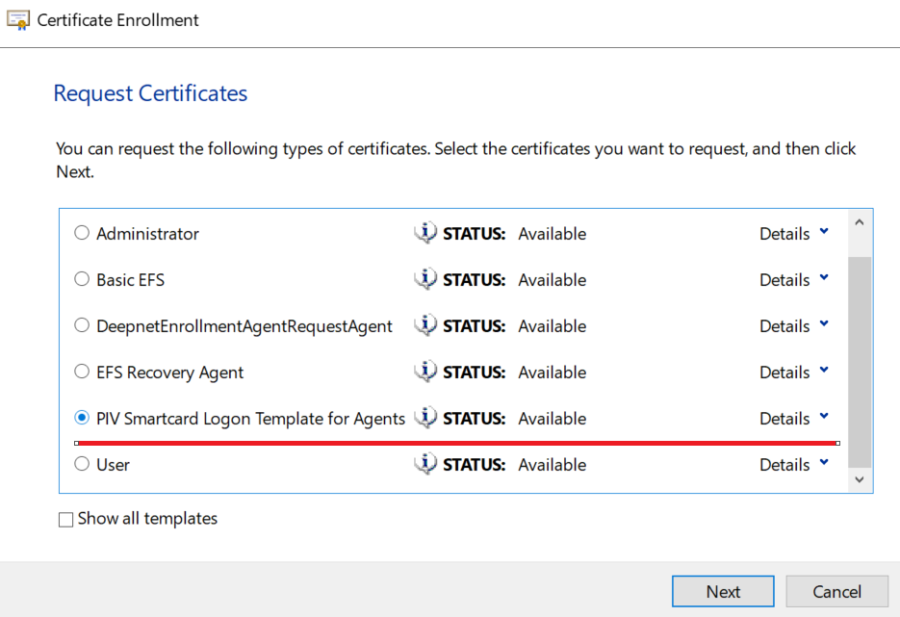Image resolution: width=900 pixels, height=617 pixels.
Task: Cancel the certificate enrollment
Action: [836, 591]
